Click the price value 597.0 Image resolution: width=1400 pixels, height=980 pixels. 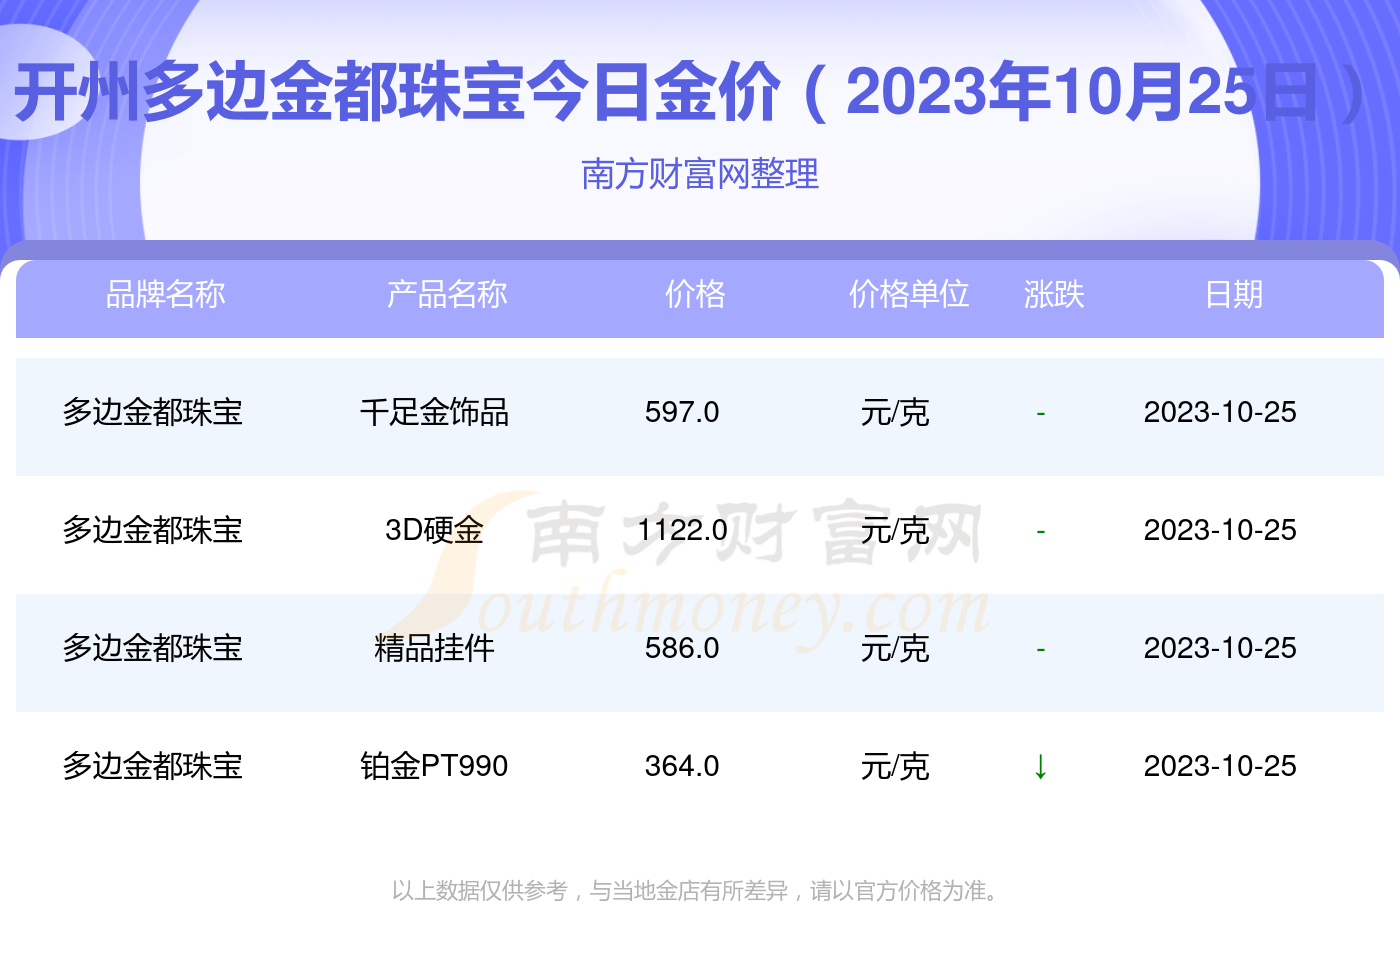[682, 412]
